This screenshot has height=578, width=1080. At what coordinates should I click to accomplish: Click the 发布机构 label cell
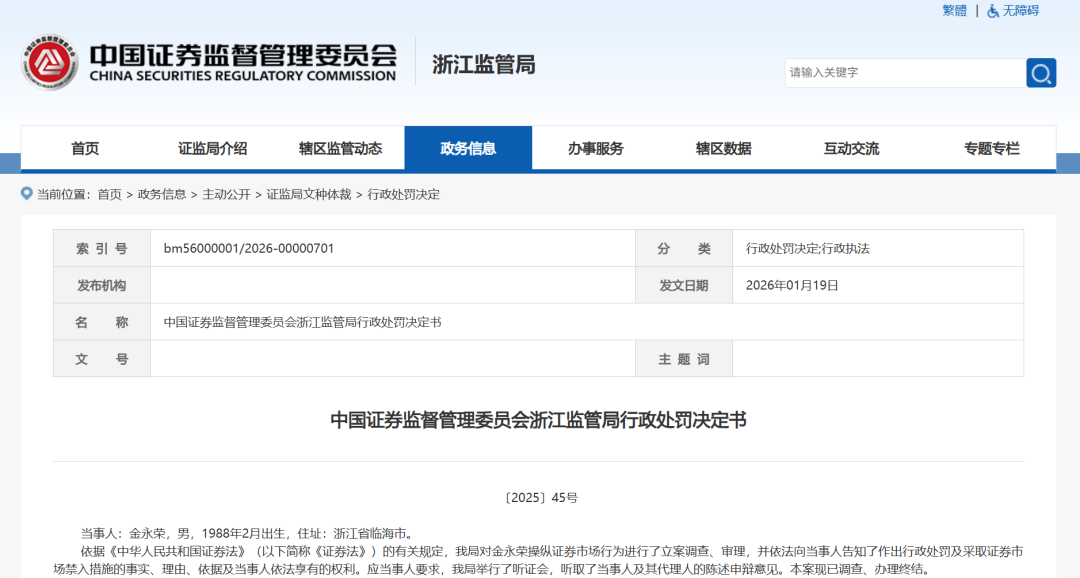[x=102, y=285]
